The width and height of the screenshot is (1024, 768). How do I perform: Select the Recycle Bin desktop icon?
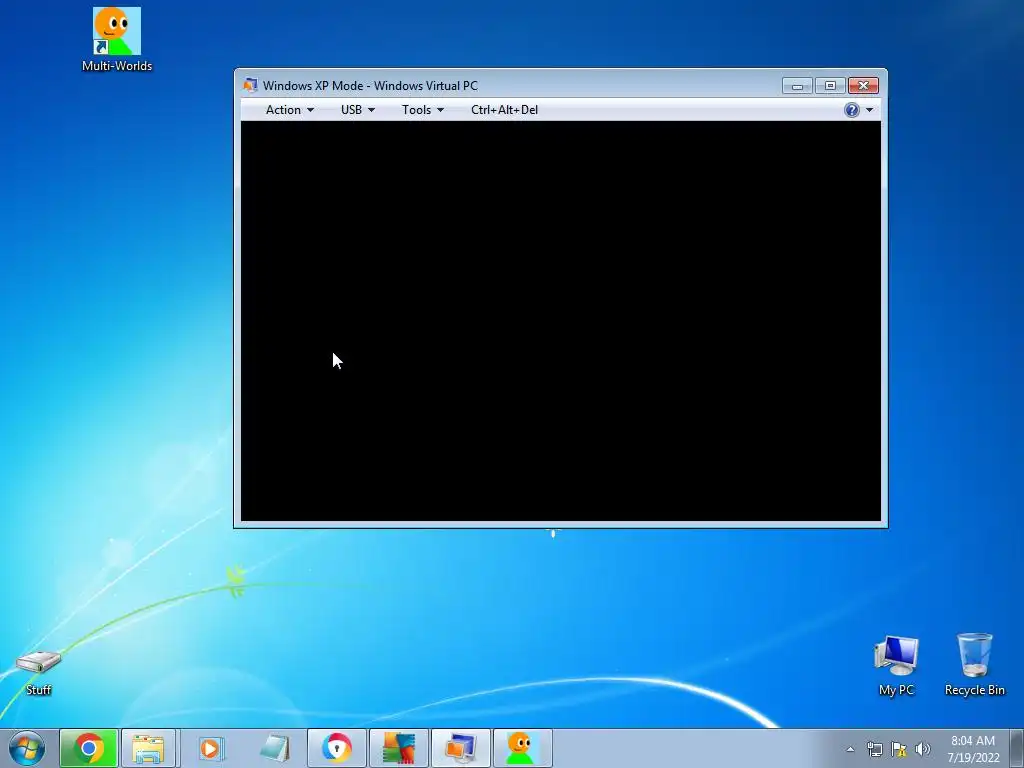coord(974,665)
